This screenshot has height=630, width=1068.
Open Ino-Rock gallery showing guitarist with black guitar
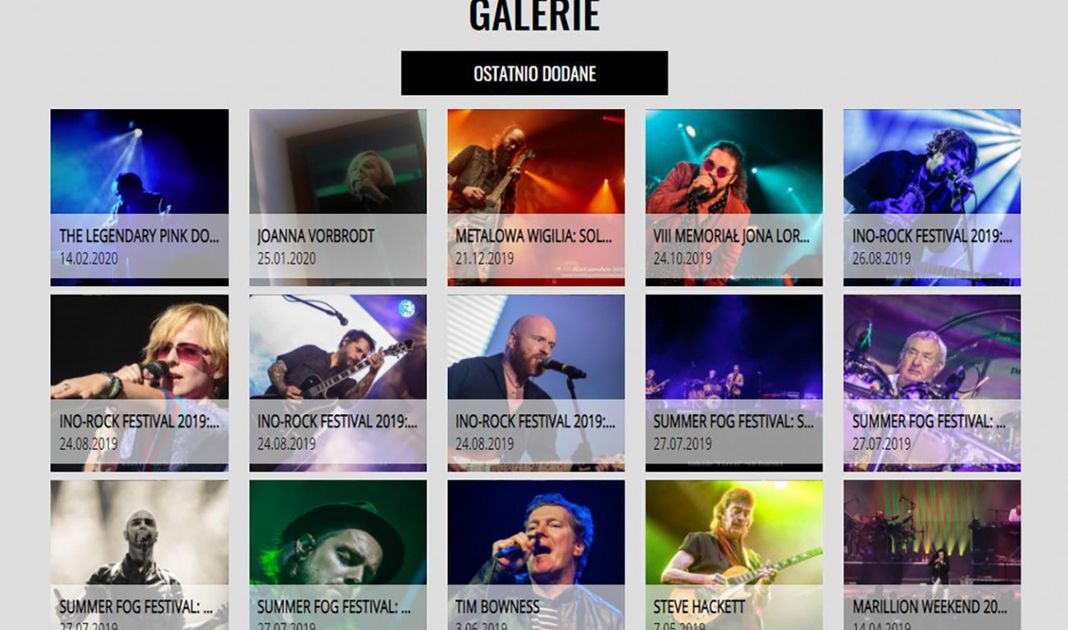338,383
